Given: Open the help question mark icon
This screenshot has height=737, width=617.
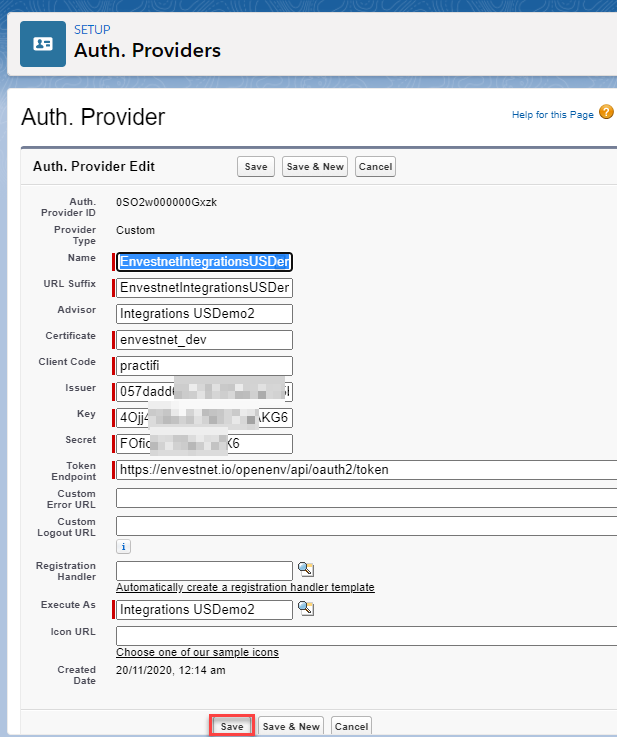Looking at the screenshot, I should [606, 112].
